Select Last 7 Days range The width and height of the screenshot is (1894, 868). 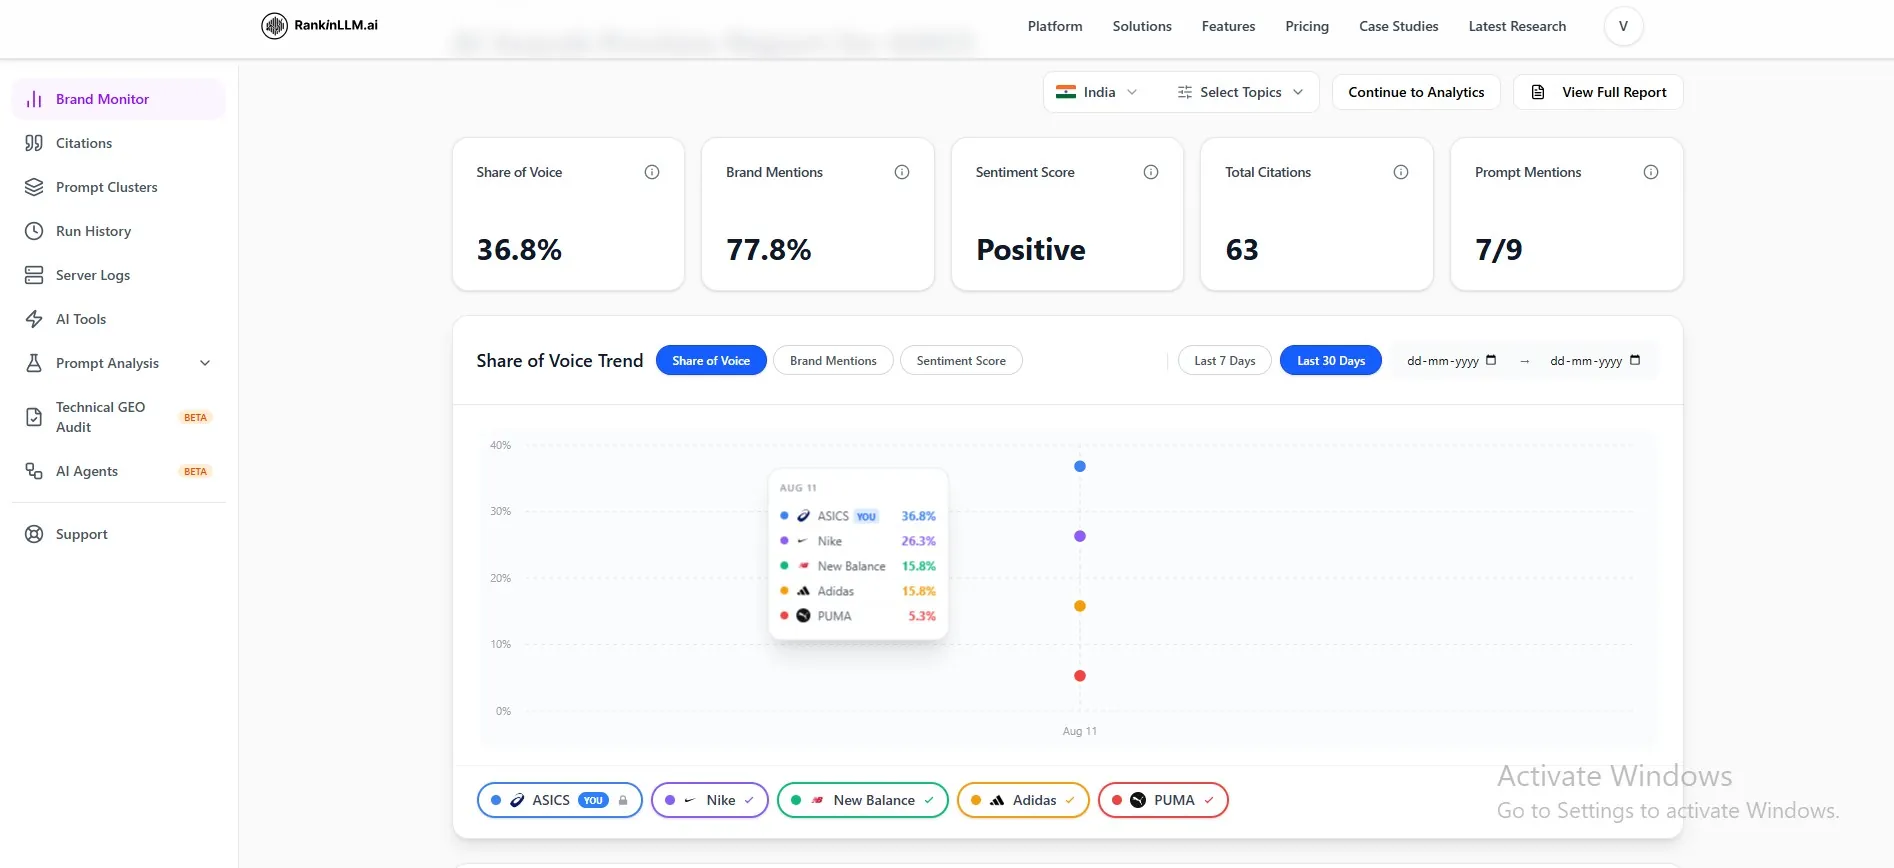1224,361
